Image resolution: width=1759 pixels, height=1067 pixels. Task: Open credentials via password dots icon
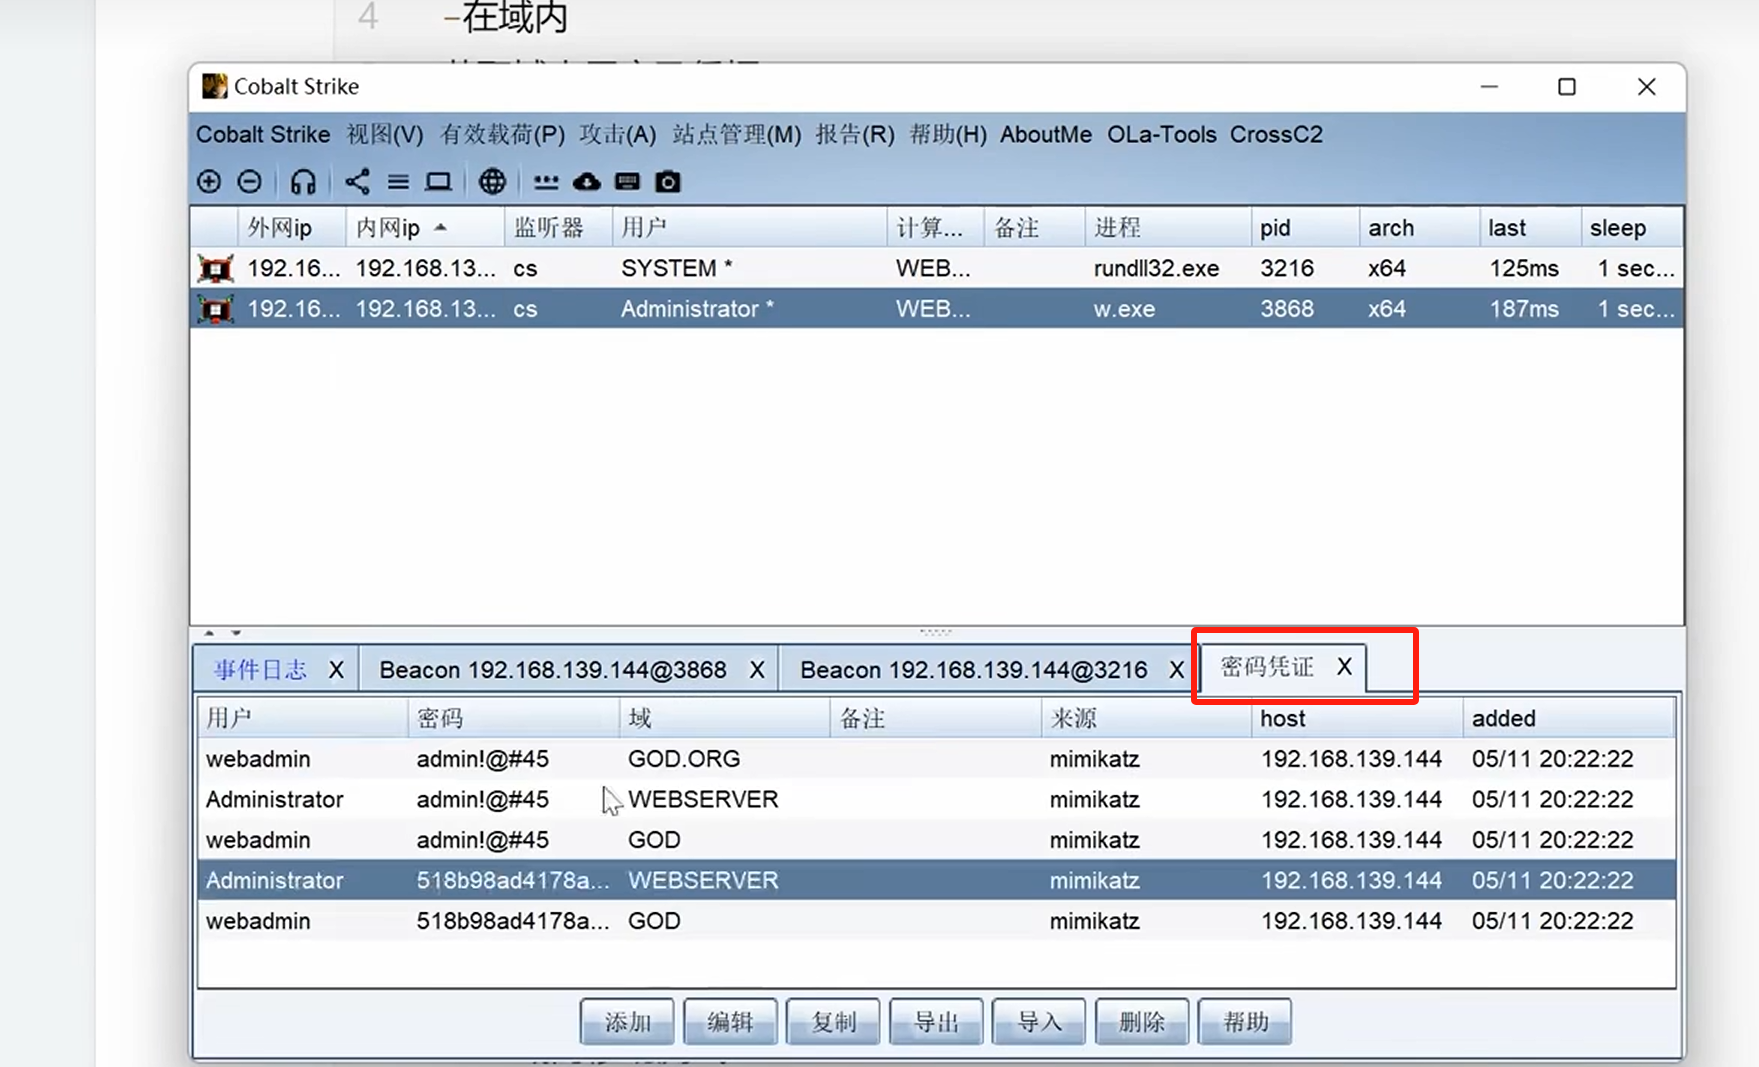click(x=546, y=182)
